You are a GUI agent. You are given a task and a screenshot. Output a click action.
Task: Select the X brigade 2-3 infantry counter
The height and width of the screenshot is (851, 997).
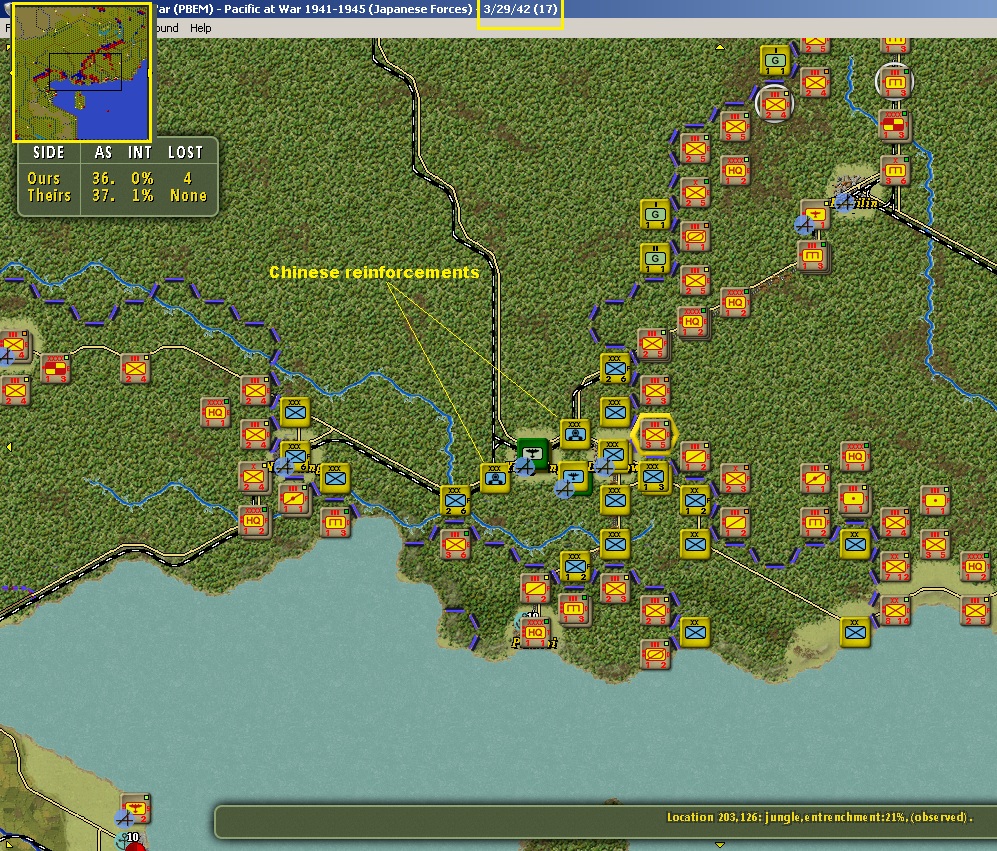735,479
